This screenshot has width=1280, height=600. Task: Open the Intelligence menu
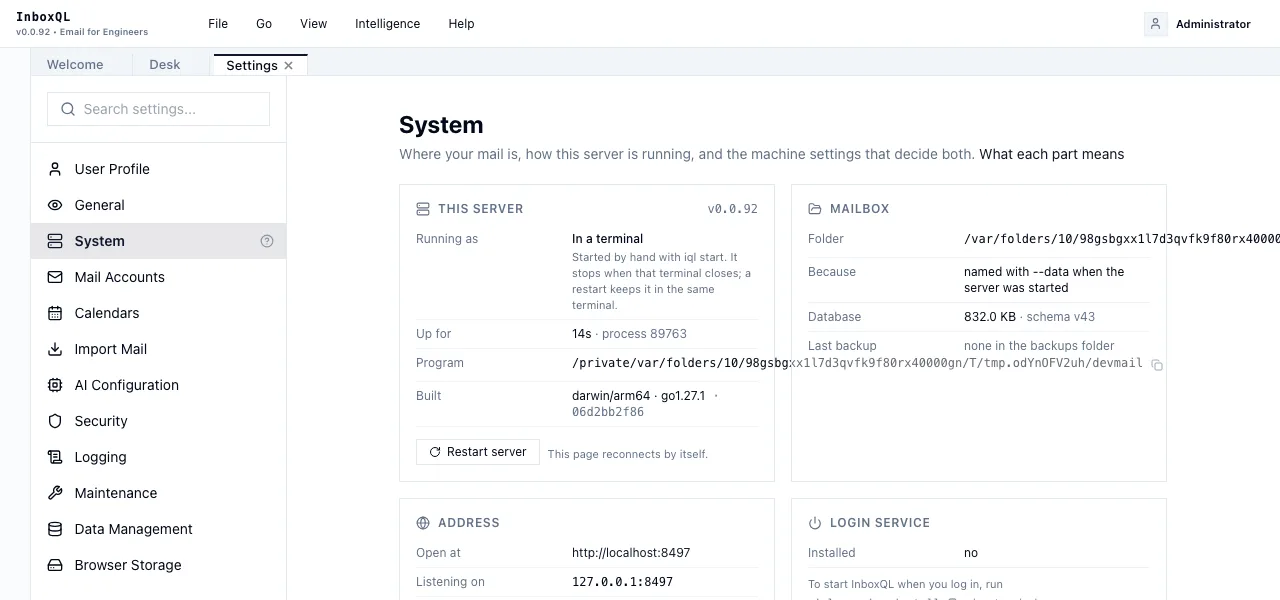[388, 24]
